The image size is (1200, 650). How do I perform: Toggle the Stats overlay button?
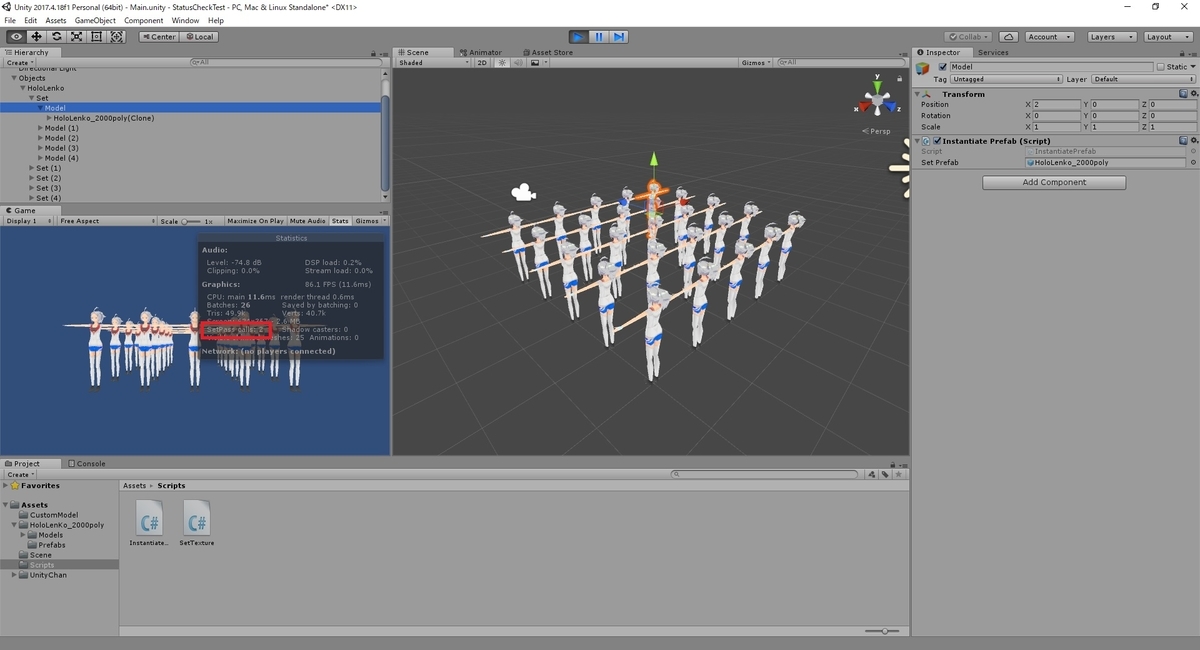[x=340, y=221]
